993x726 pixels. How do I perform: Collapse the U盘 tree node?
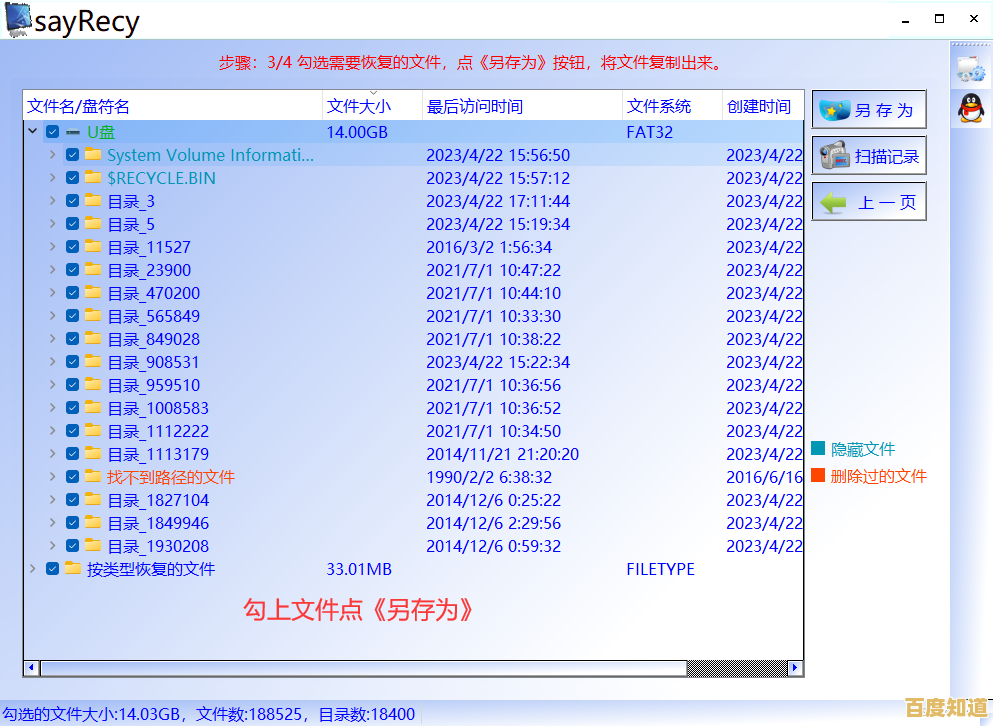(x=32, y=131)
